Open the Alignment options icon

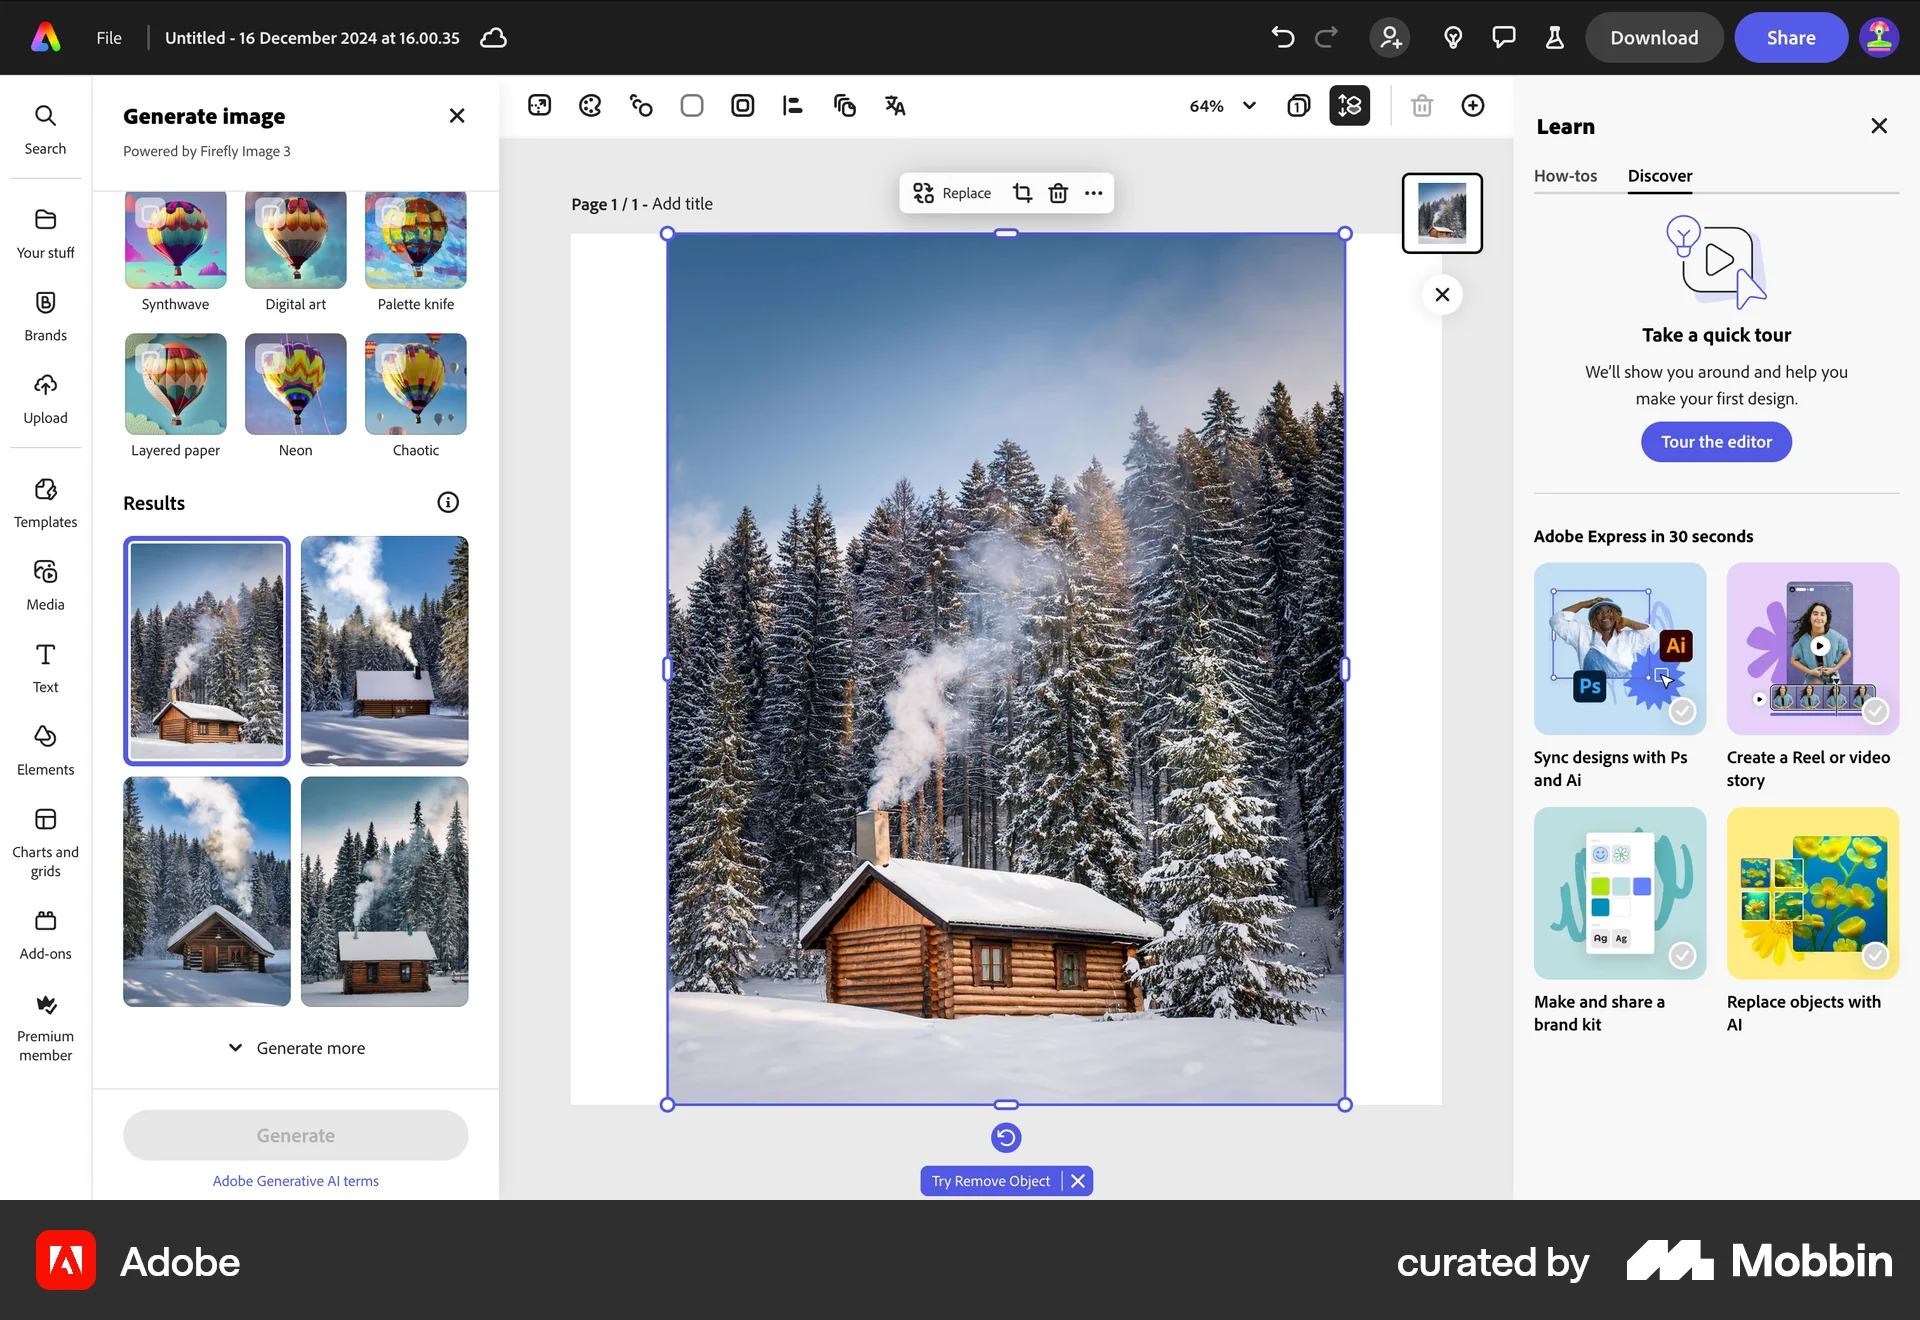(793, 105)
